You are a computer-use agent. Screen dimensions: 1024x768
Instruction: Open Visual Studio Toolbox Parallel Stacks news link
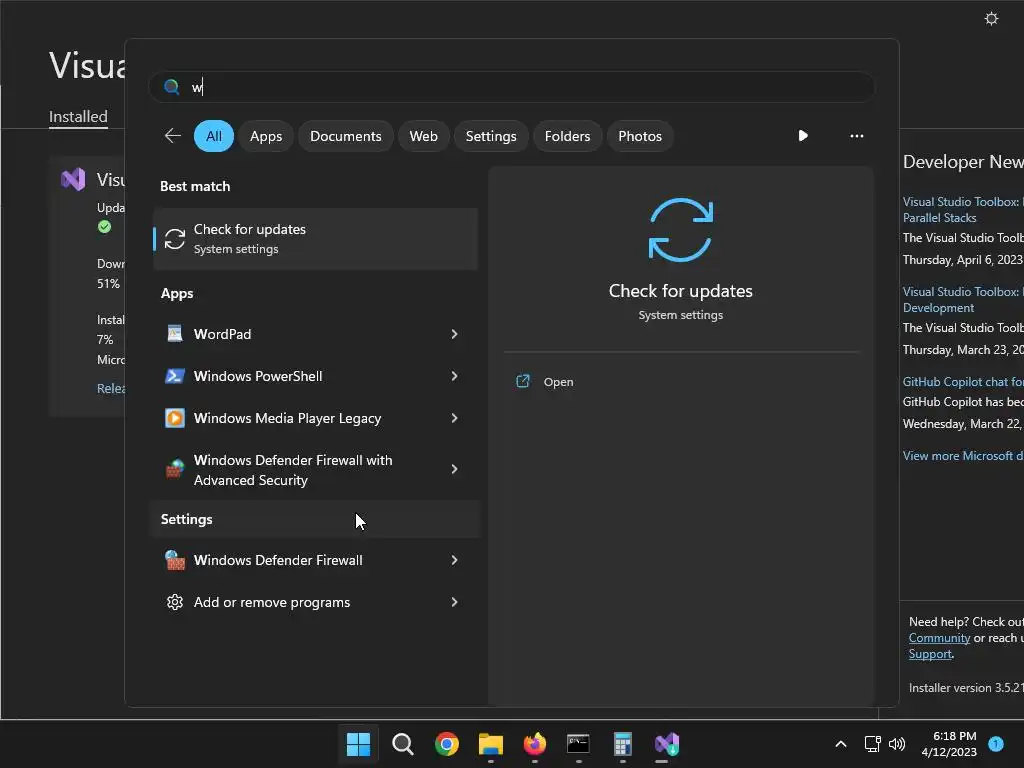[963, 210]
